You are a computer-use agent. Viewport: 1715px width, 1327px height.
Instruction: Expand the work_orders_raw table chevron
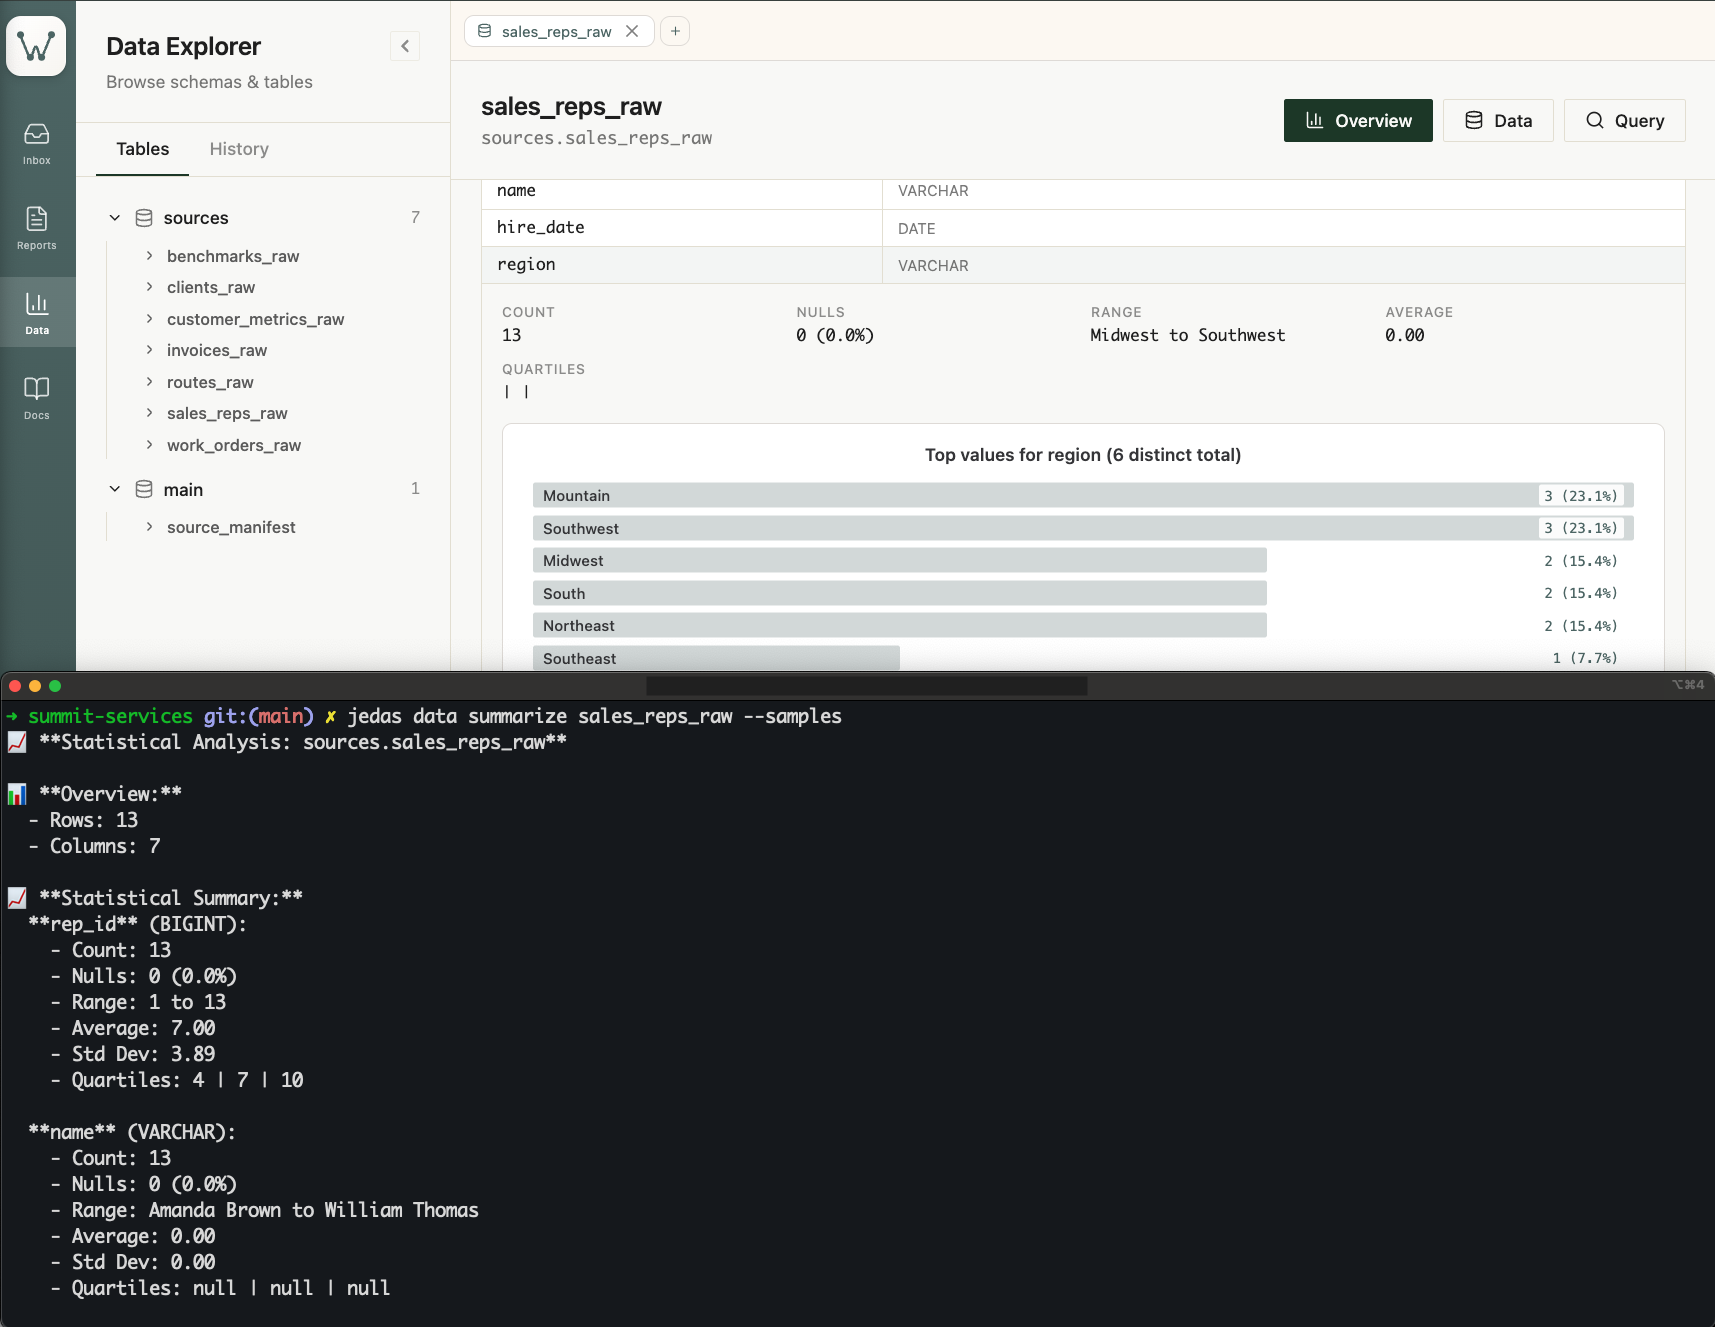coord(149,445)
